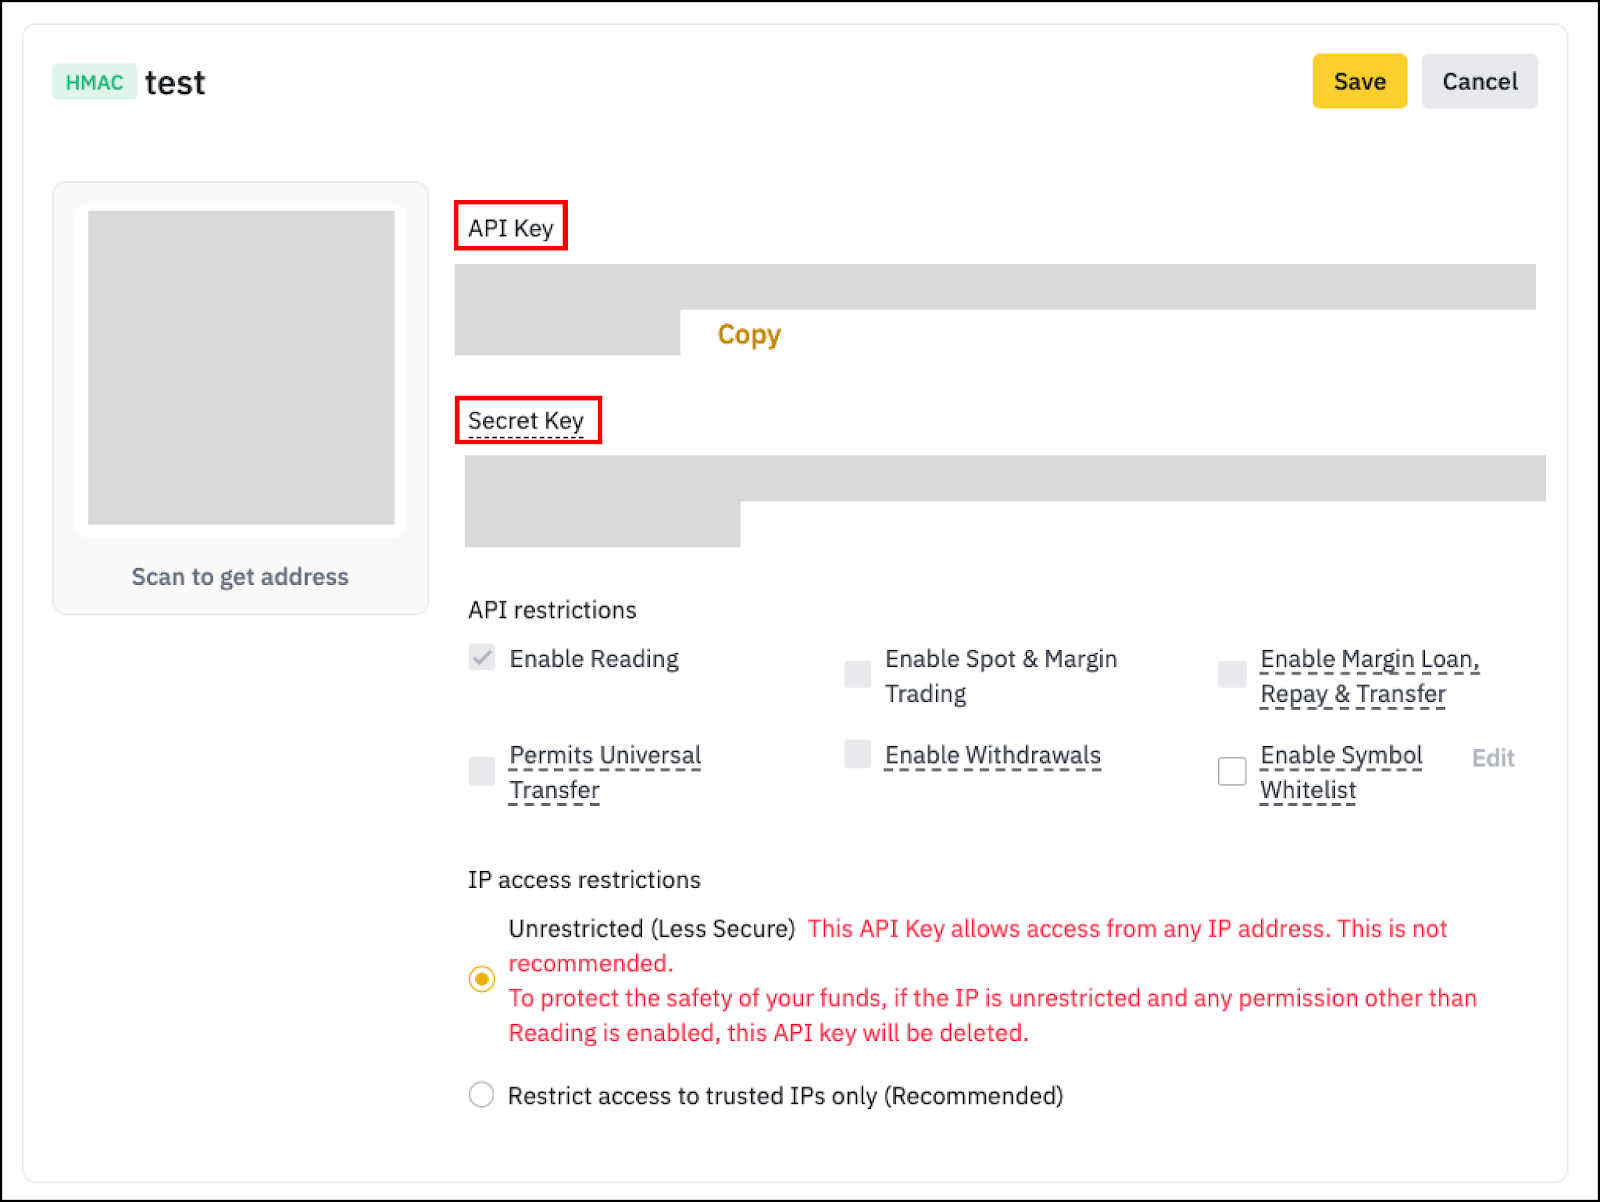Select Restrict access to trusted IPs only

[482, 1095]
